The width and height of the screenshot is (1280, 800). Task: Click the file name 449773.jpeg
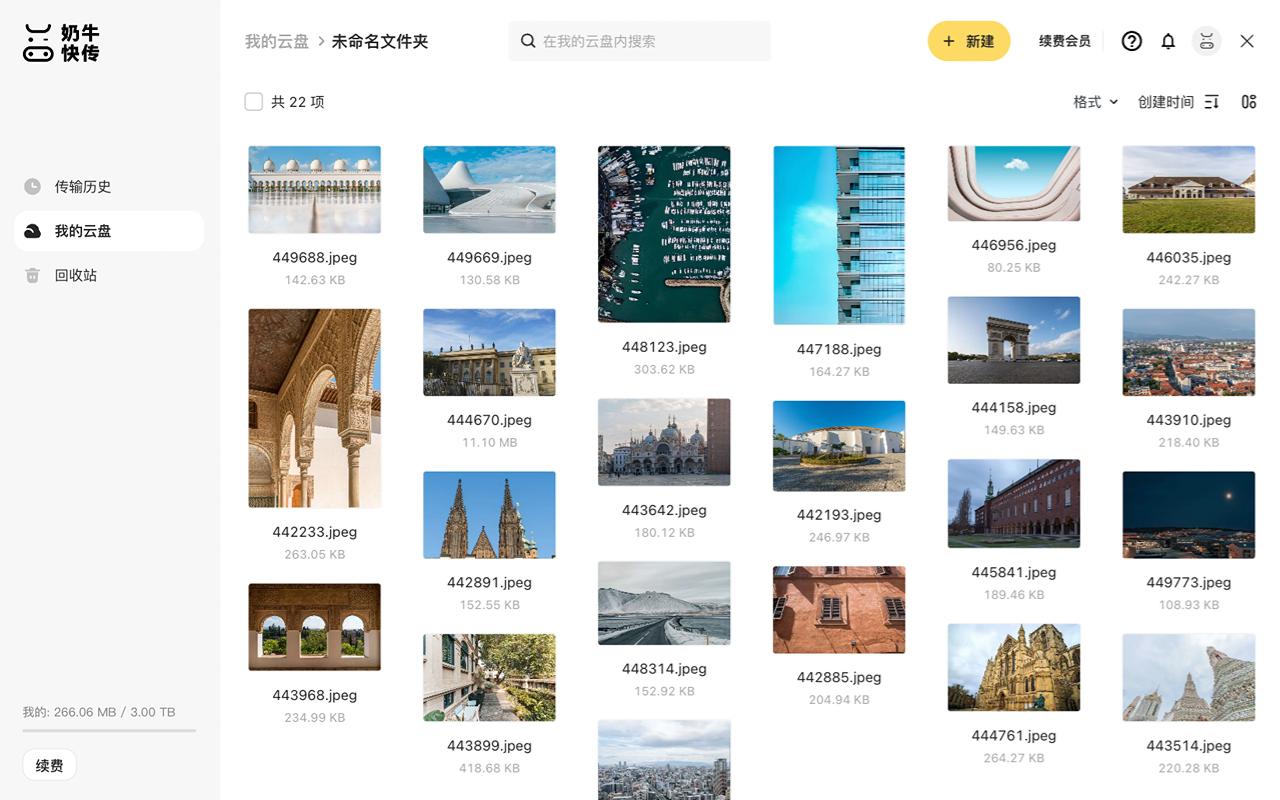click(1189, 582)
